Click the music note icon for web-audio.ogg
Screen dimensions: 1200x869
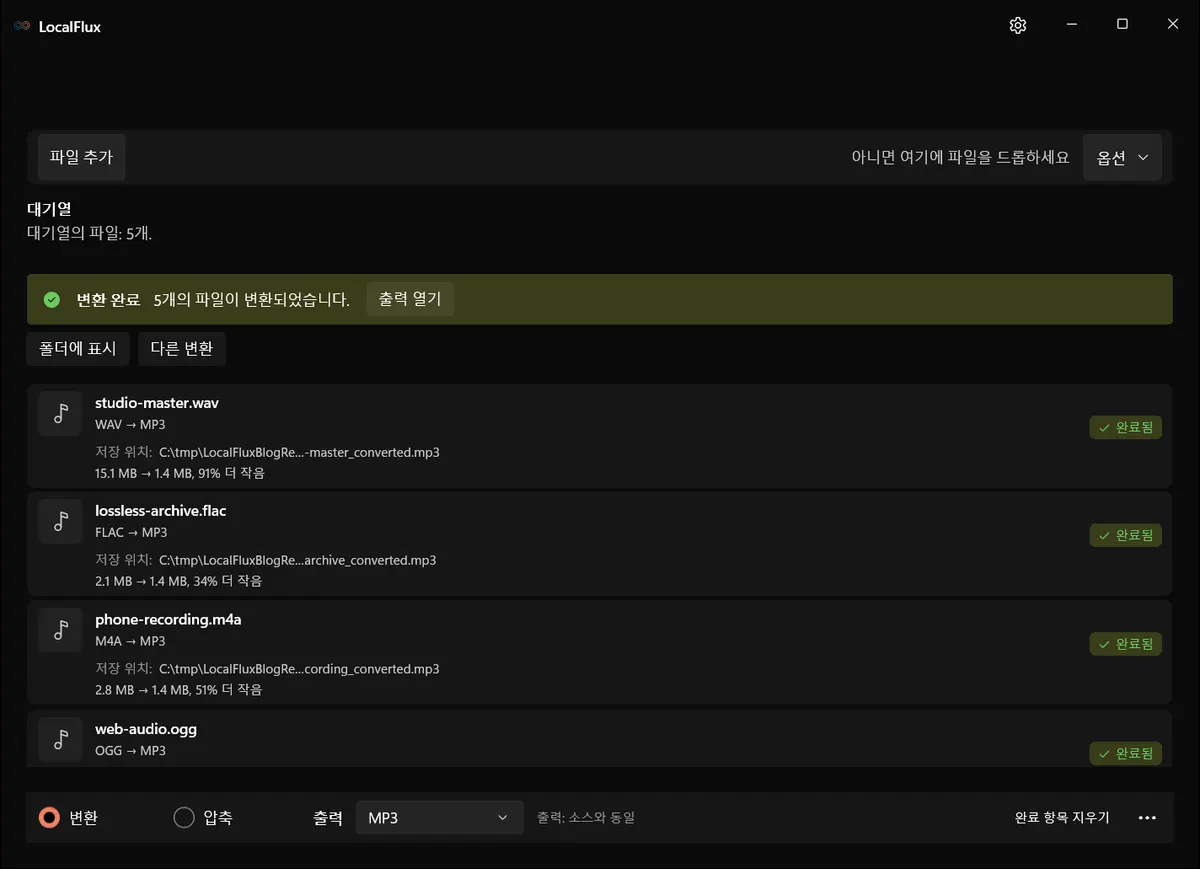tap(60, 739)
